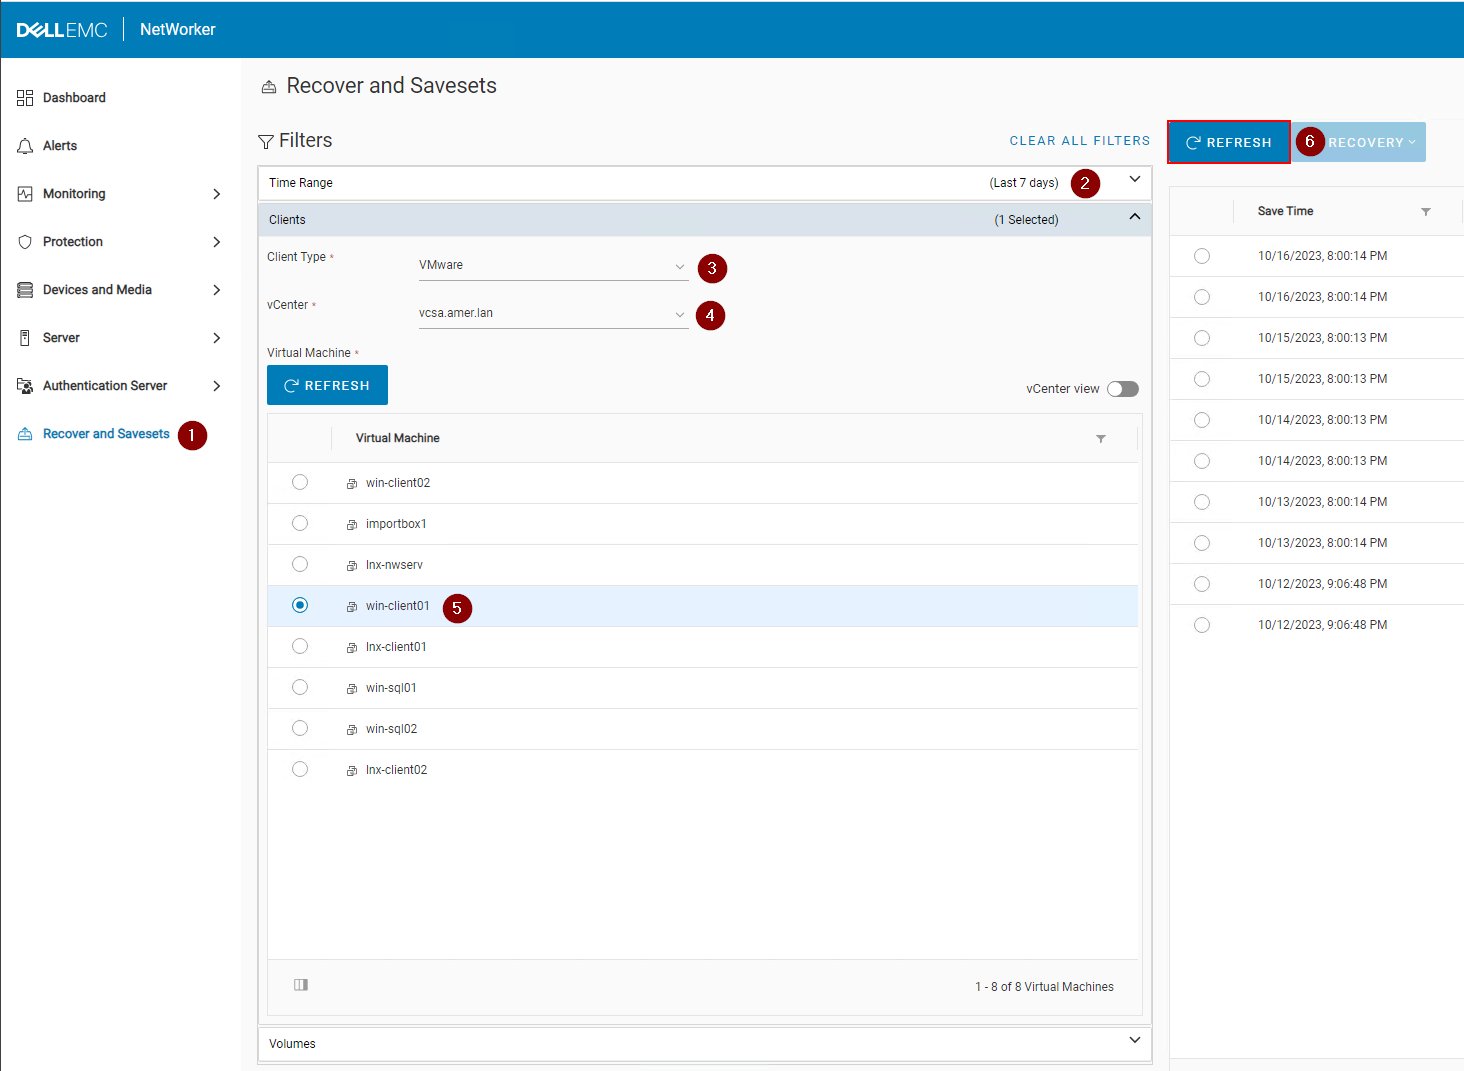Enable the vCenter view toggle

tap(1122, 389)
